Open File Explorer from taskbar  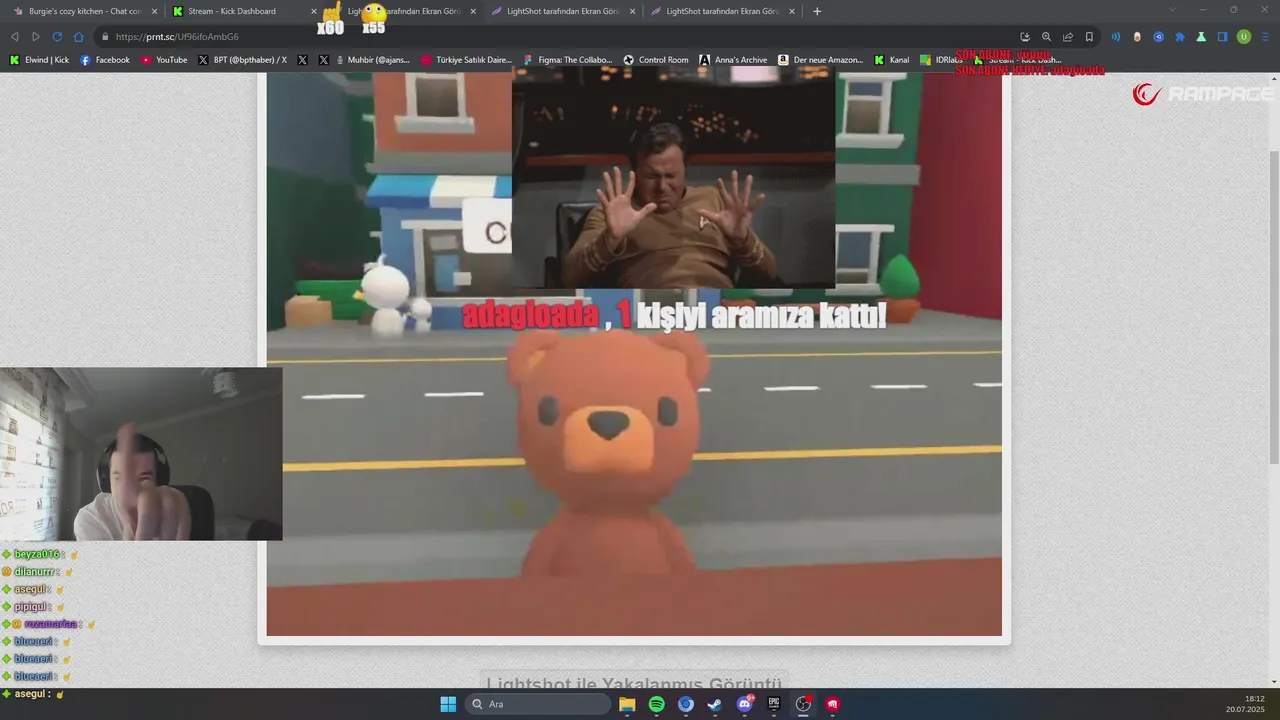pos(627,704)
